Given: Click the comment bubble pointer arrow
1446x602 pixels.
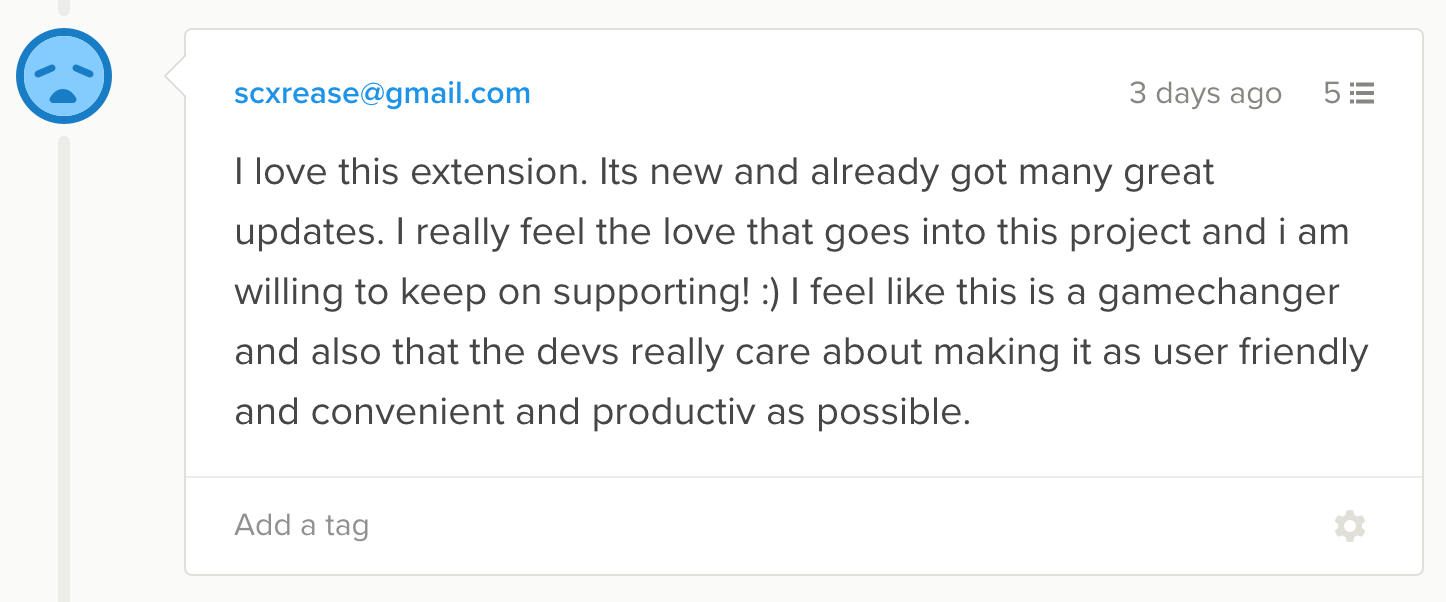Looking at the screenshot, I should (x=176, y=77).
